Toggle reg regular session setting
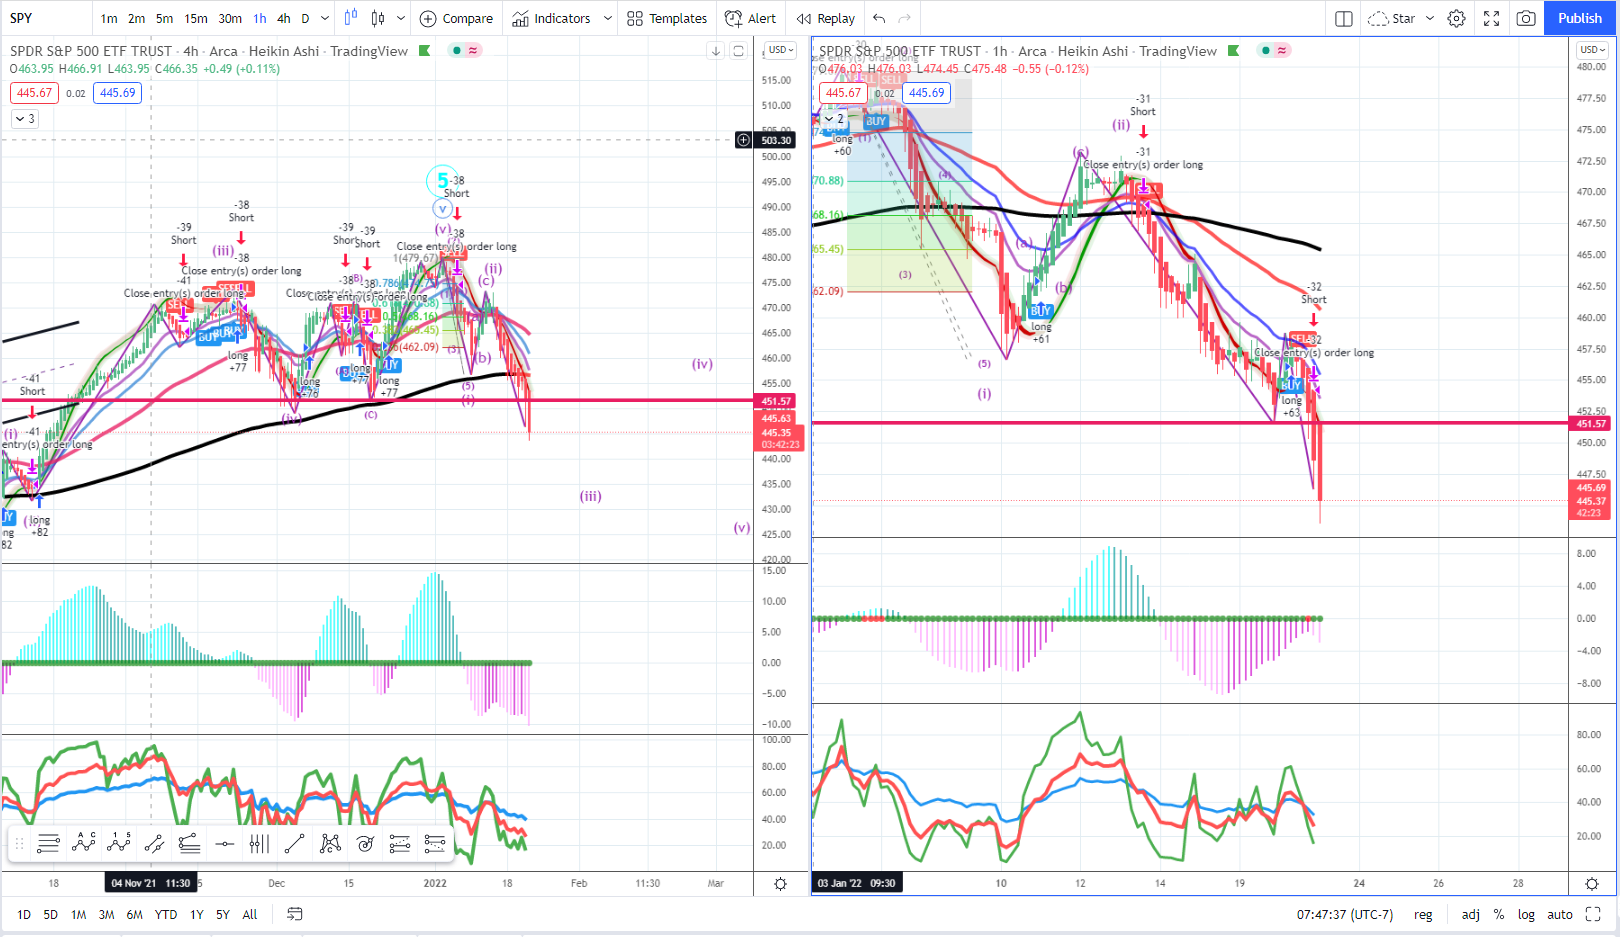The width and height of the screenshot is (1620, 937). [1423, 914]
